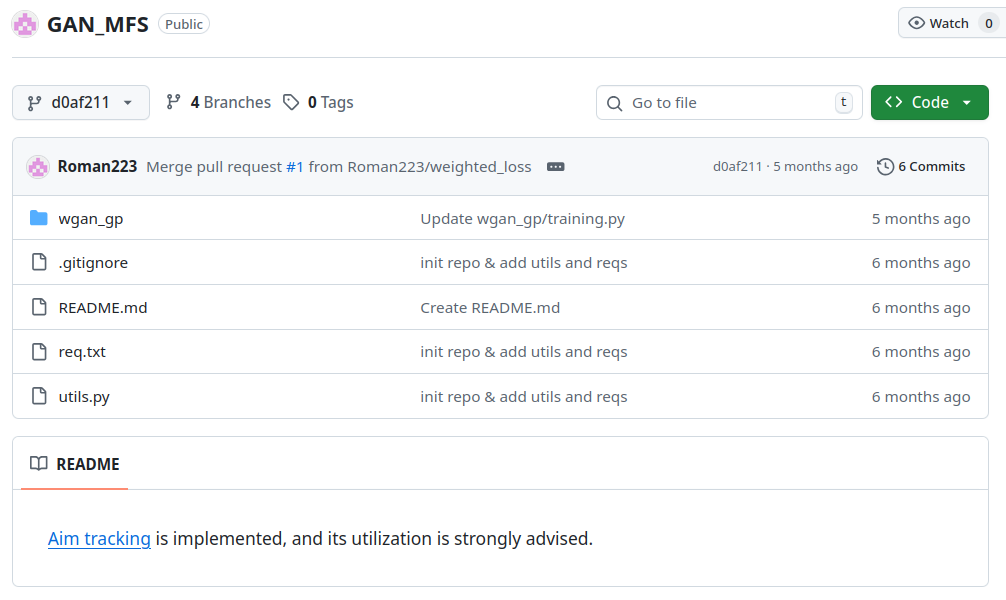Open the wgan_gp folder icon
The height and width of the screenshot is (600, 1006).
pyautogui.click(x=39, y=219)
